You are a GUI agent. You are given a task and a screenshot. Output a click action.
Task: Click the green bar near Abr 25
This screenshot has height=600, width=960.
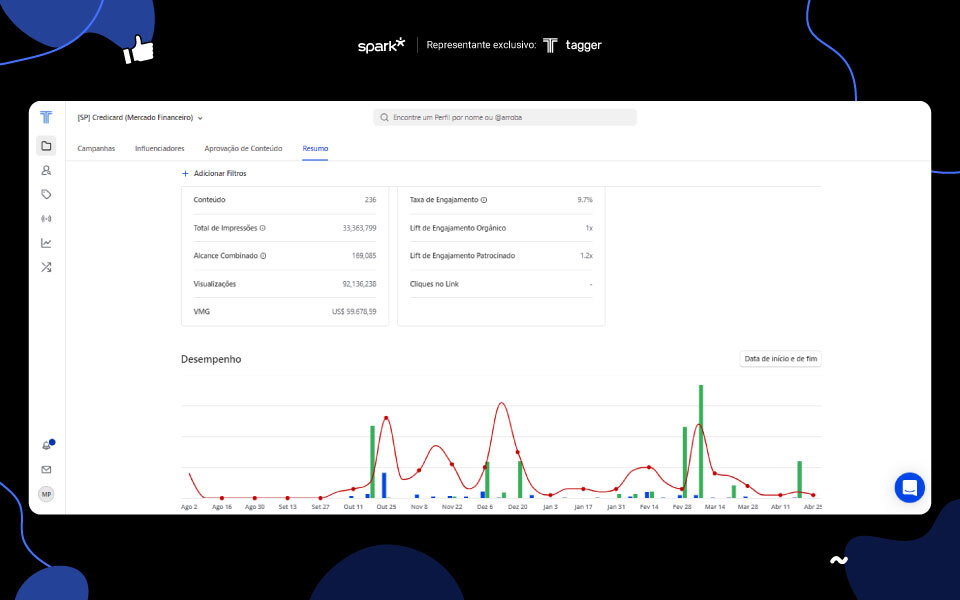800,479
